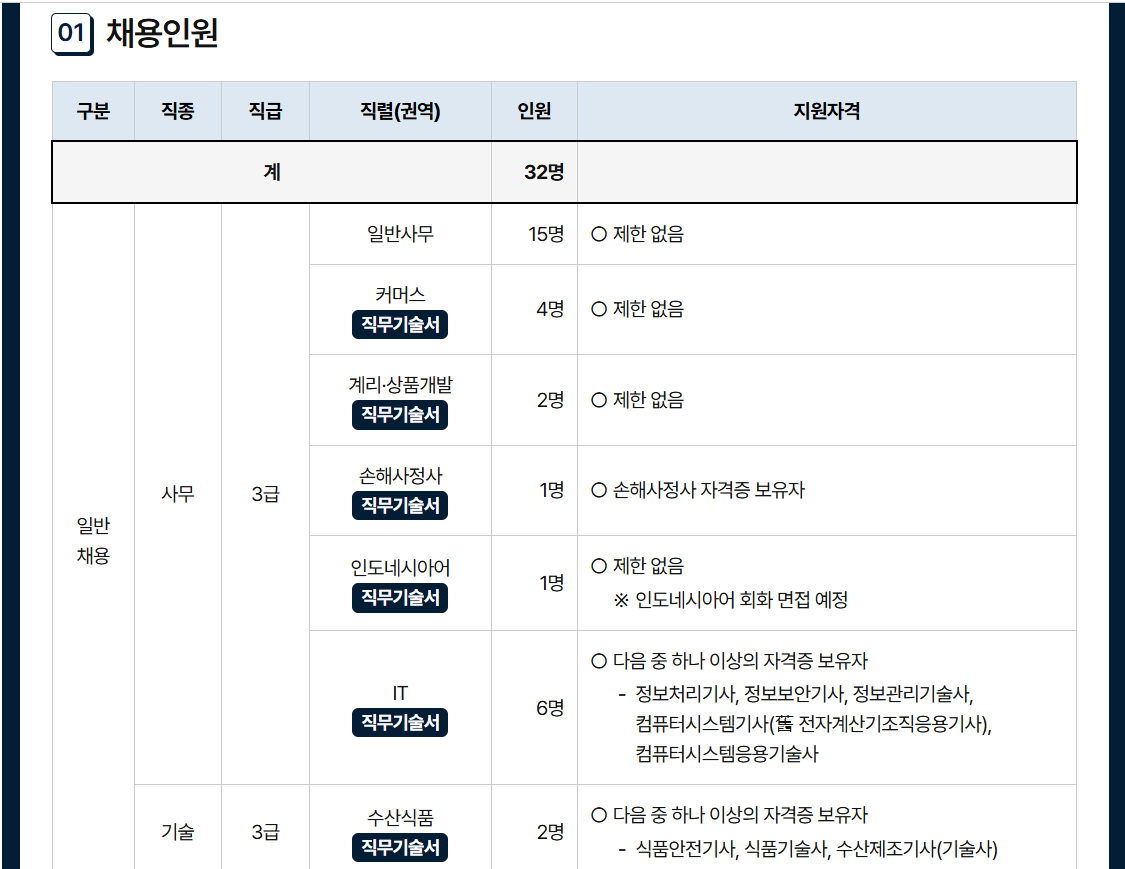Screen dimensions: 1125x869
Task: Click the 직종 column header
Action: tap(178, 111)
